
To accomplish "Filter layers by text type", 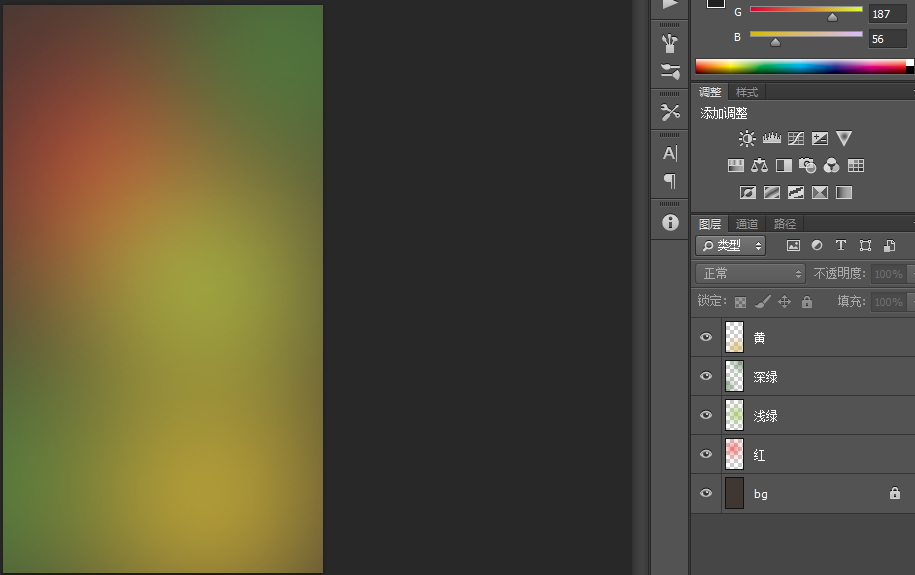I will pos(841,246).
